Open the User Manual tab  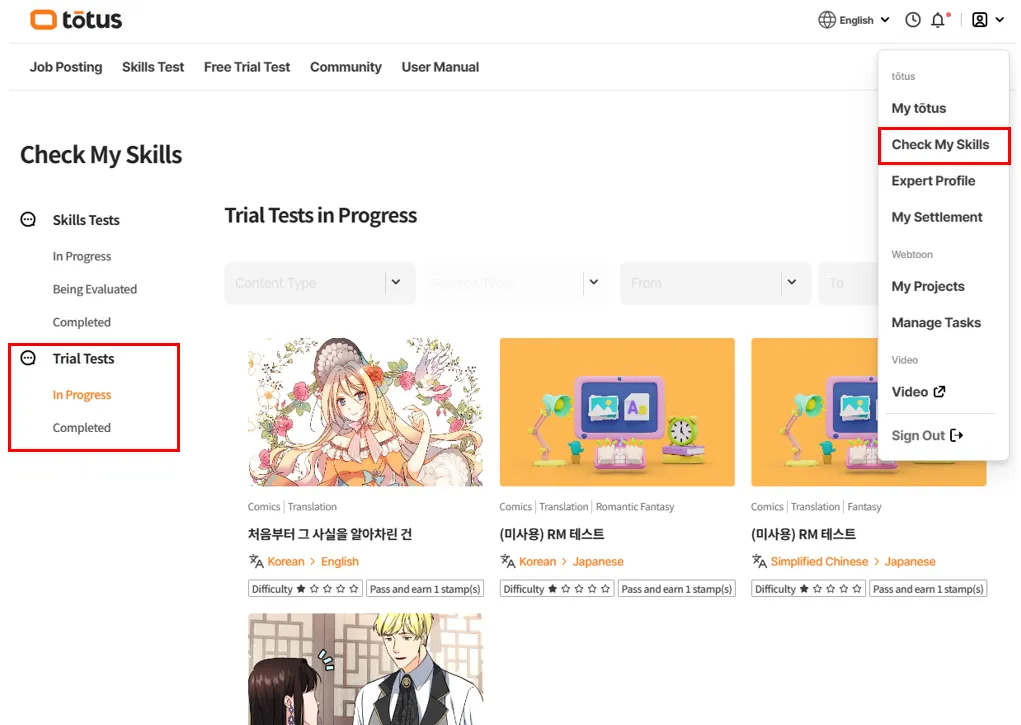(x=440, y=67)
